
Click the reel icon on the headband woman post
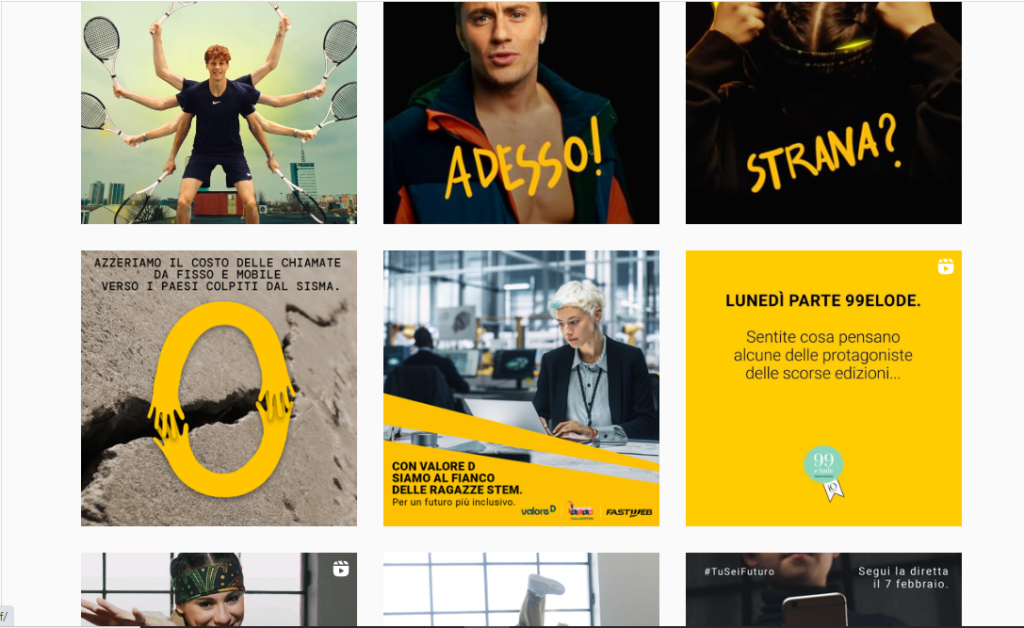tap(340, 569)
